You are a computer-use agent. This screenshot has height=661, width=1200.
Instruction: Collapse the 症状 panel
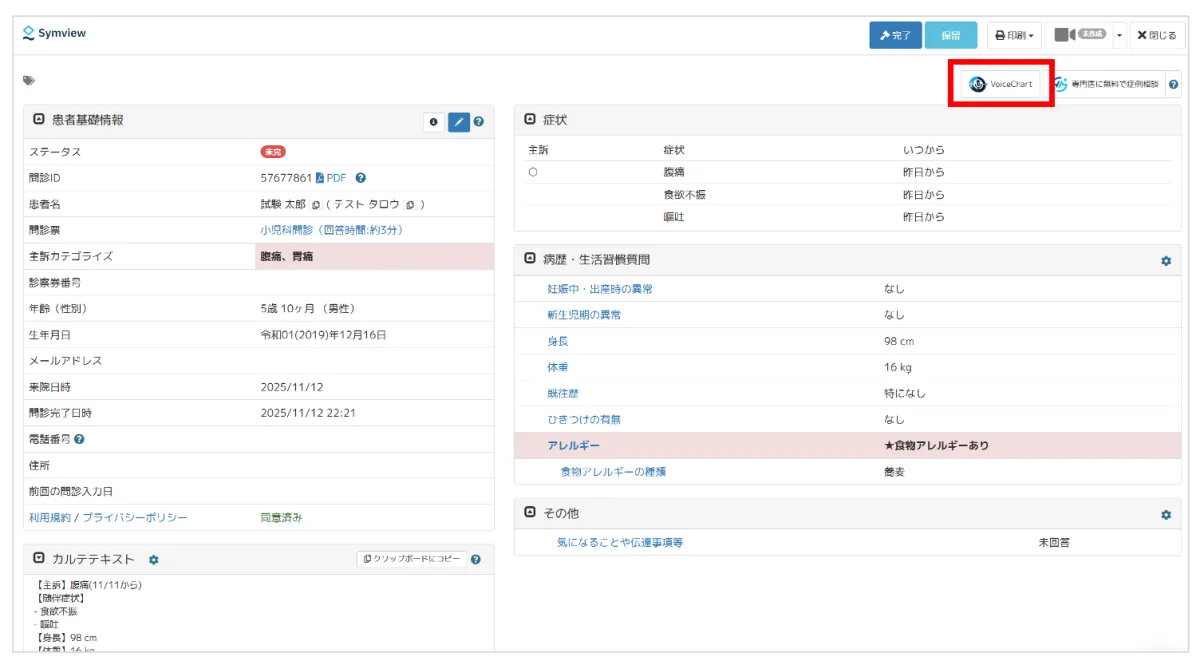(530, 120)
